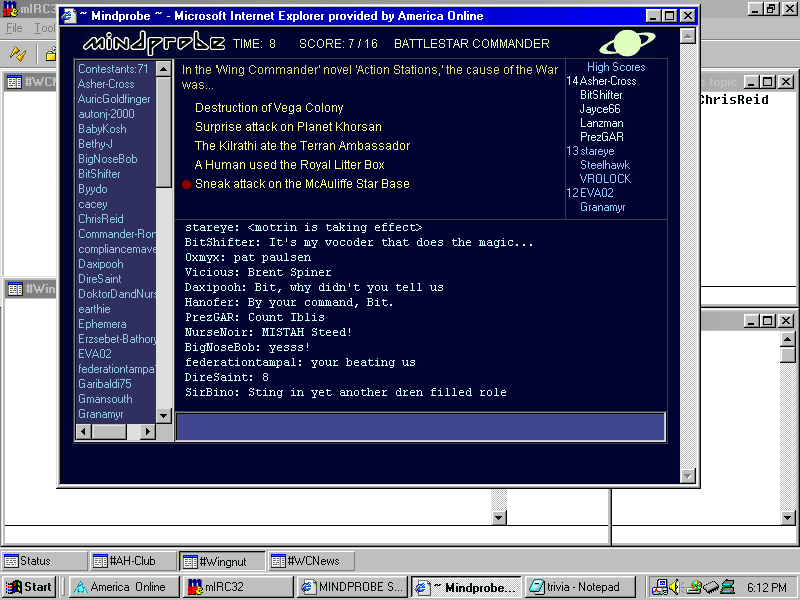Screen dimensions: 800x600
Task: Choose 'Surprise attack on Planet Khorsan' answer
Action: pyautogui.click(x=288, y=127)
